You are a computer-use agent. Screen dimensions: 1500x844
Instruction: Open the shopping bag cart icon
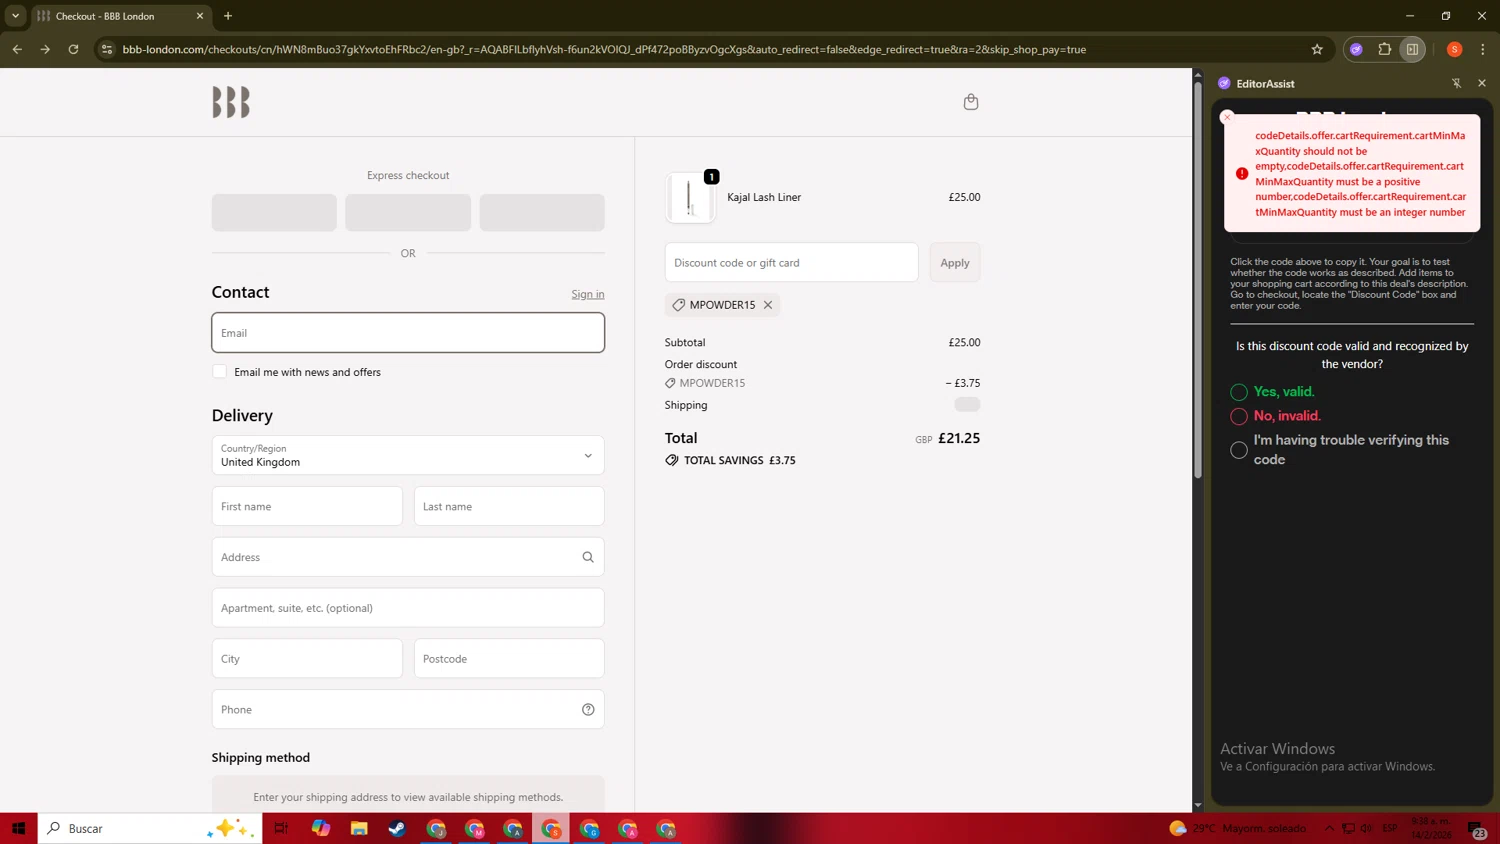point(970,102)
